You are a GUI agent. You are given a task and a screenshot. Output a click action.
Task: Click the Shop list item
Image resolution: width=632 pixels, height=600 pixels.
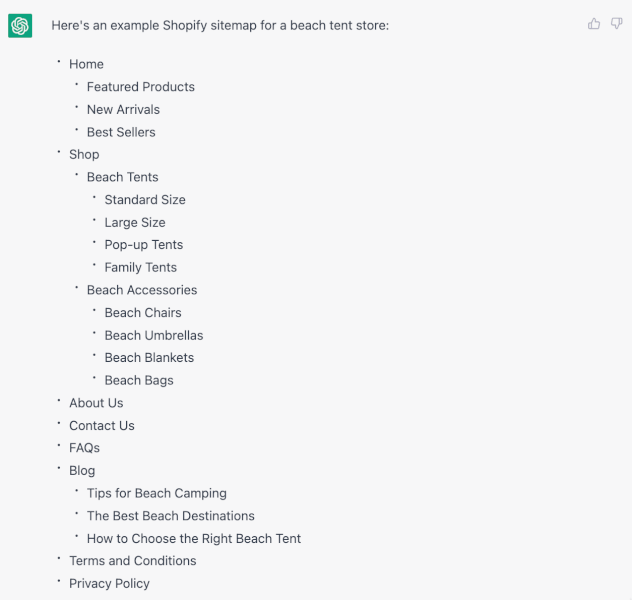pyautogui.click(x=84, y=154)
